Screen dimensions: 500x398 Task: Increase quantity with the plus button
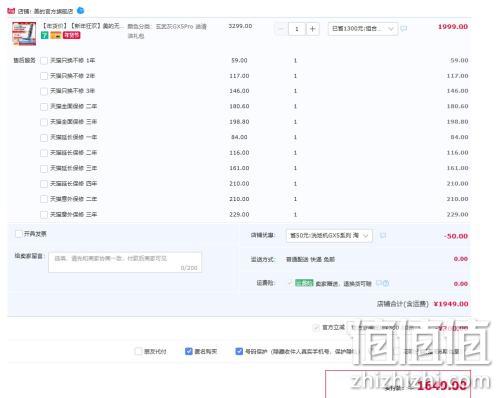click(312, 29)
